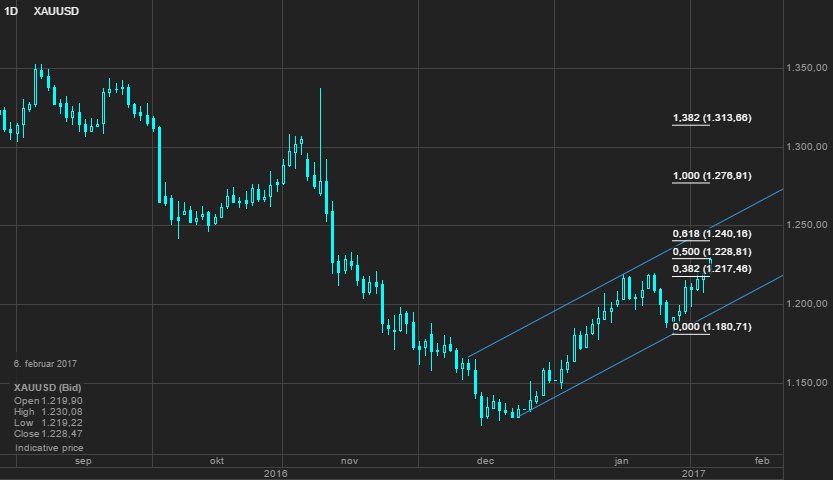Click the Indicative price note
Viewport: 833px width, 480px height.
click(x=49, y=448)
